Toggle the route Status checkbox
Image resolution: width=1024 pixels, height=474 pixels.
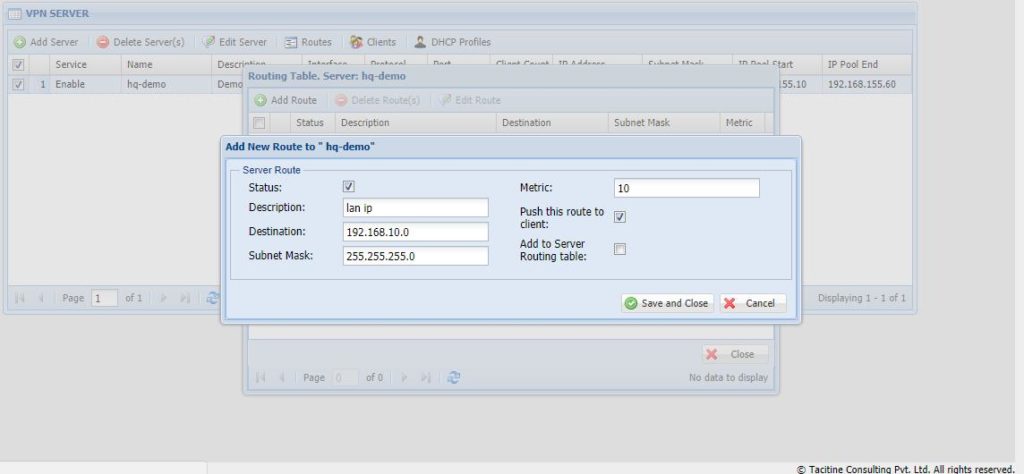(349, 187)
